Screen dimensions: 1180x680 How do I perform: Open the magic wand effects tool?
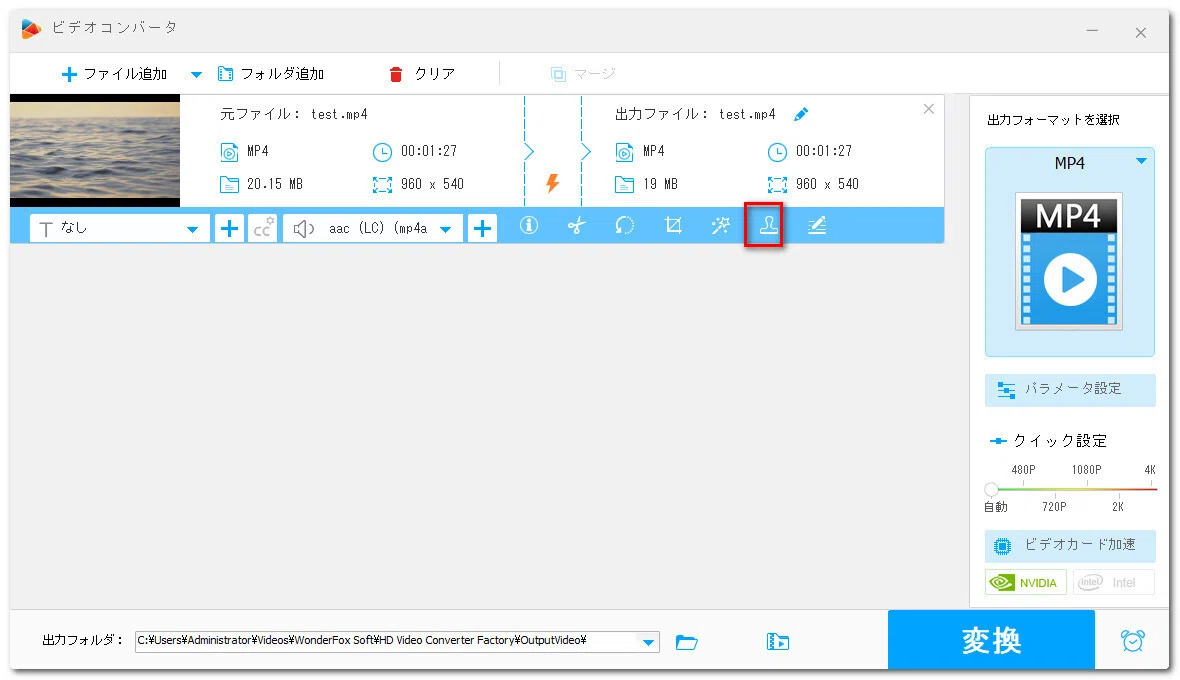click(x=721, y=226)
